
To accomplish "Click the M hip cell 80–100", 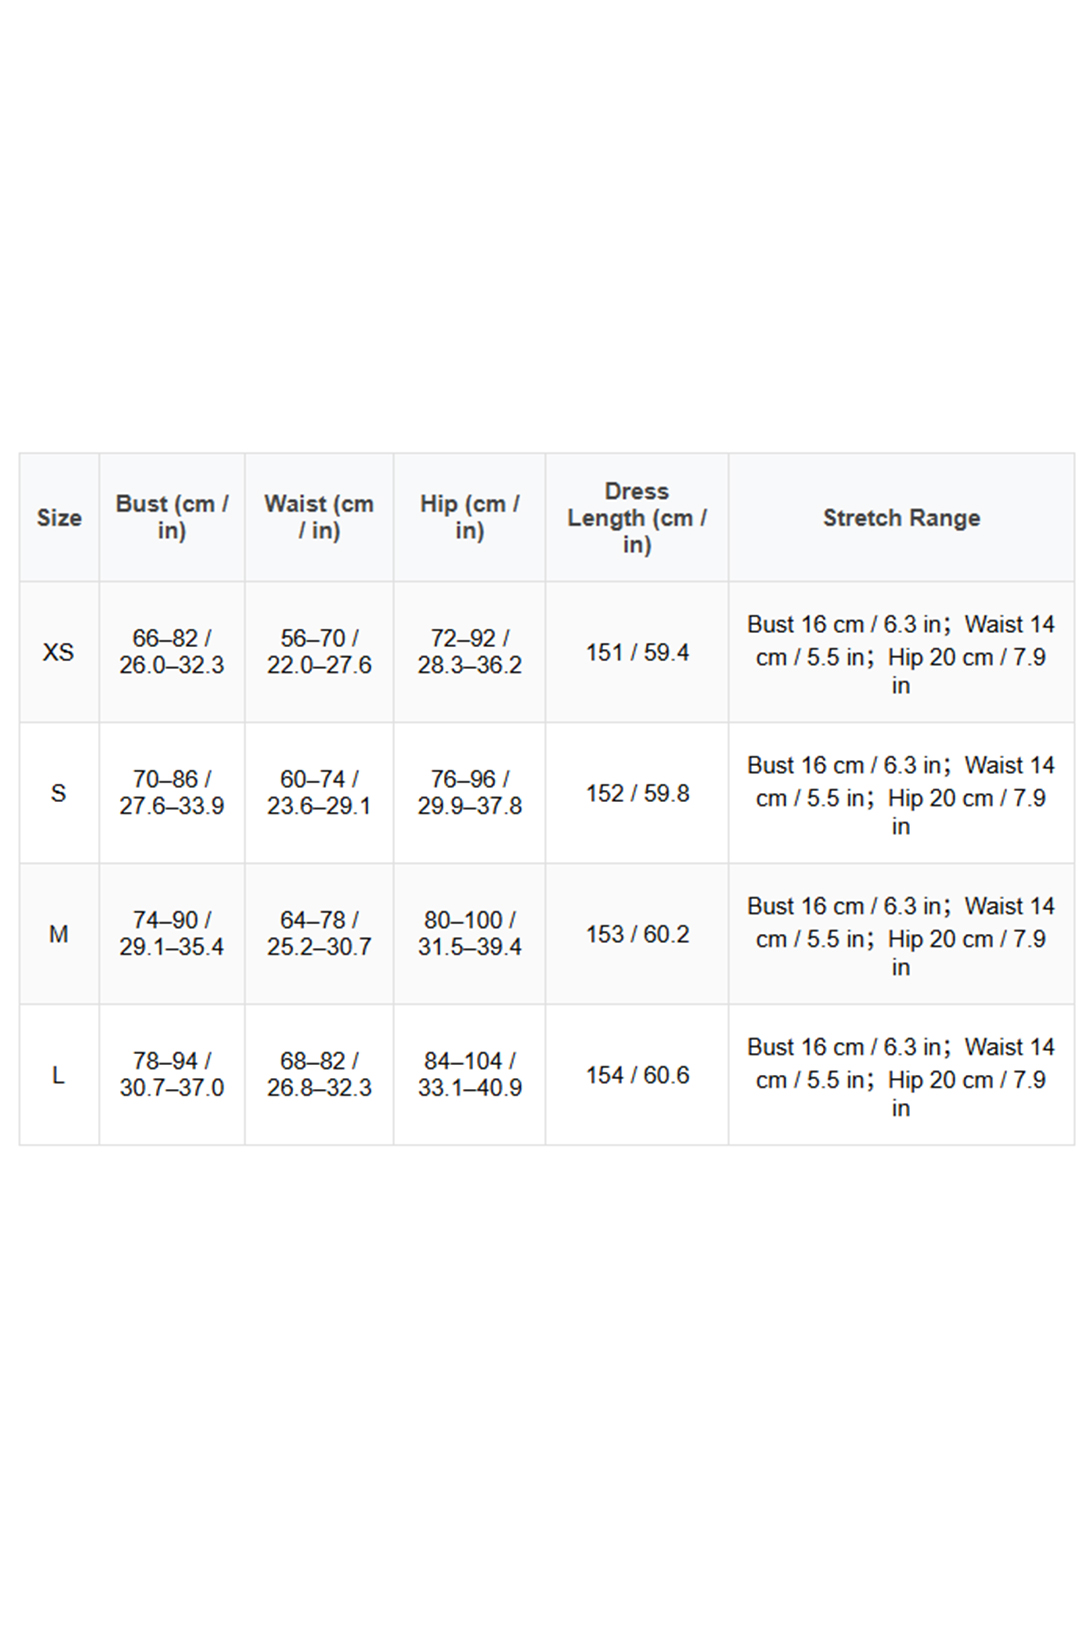I will pos(469,934).
